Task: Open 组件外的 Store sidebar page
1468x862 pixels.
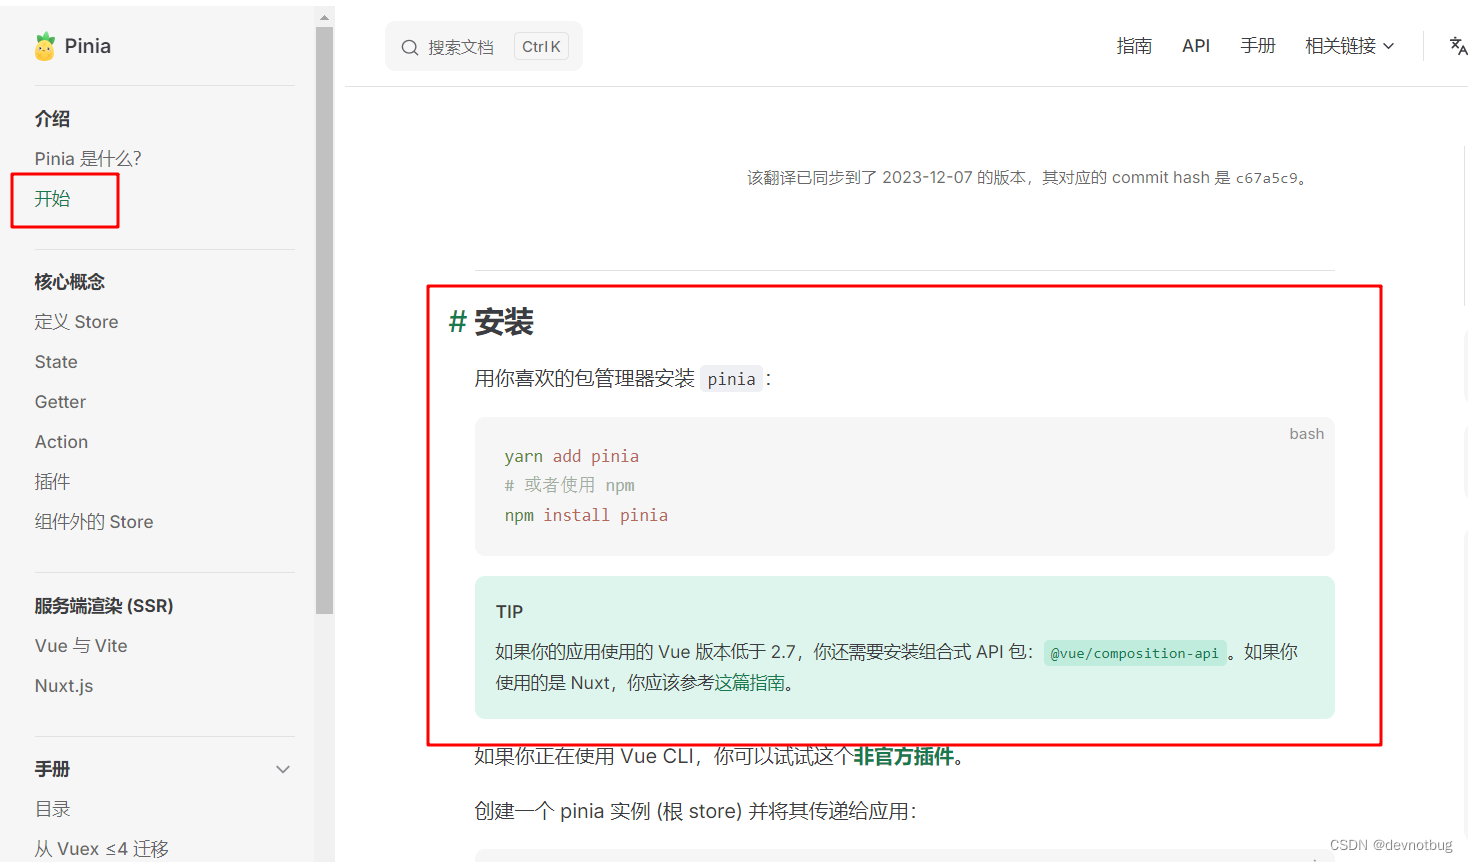Action: pyautogui.click(x=94, y=522)
